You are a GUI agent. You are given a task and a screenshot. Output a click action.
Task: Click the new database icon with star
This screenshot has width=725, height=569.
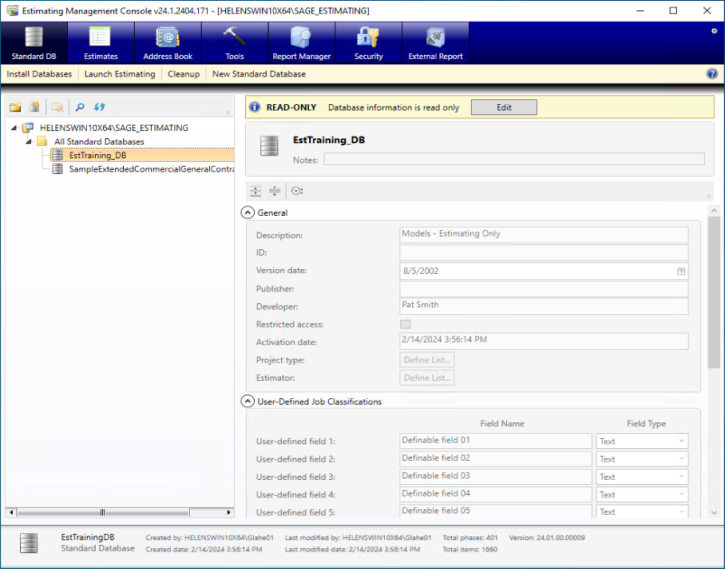(x=35, y=107)
